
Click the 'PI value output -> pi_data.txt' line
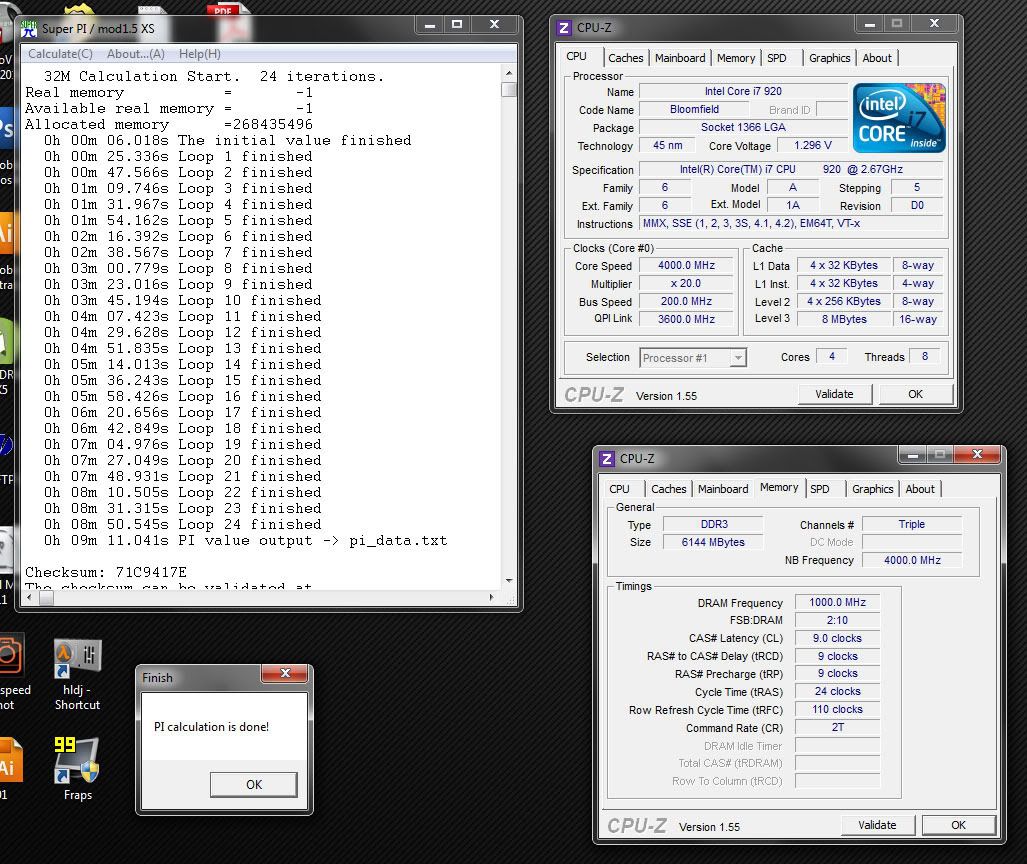pos(246,540)
